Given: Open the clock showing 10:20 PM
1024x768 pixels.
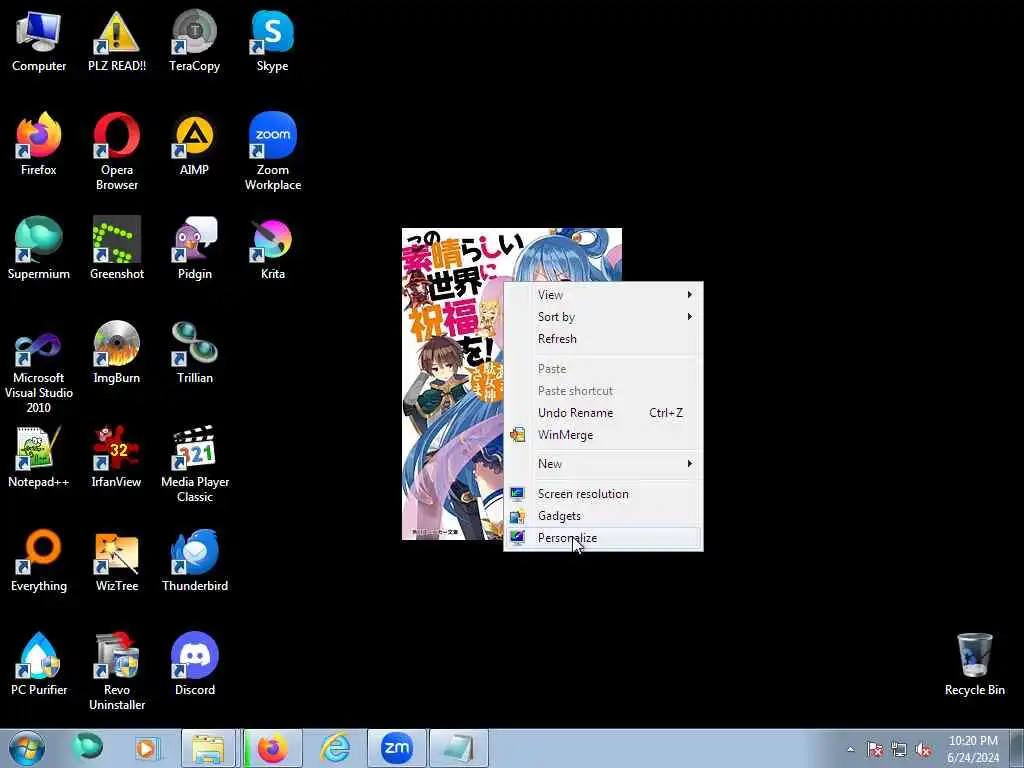Looking at the screenshot, I should click(x=973, y=749).
